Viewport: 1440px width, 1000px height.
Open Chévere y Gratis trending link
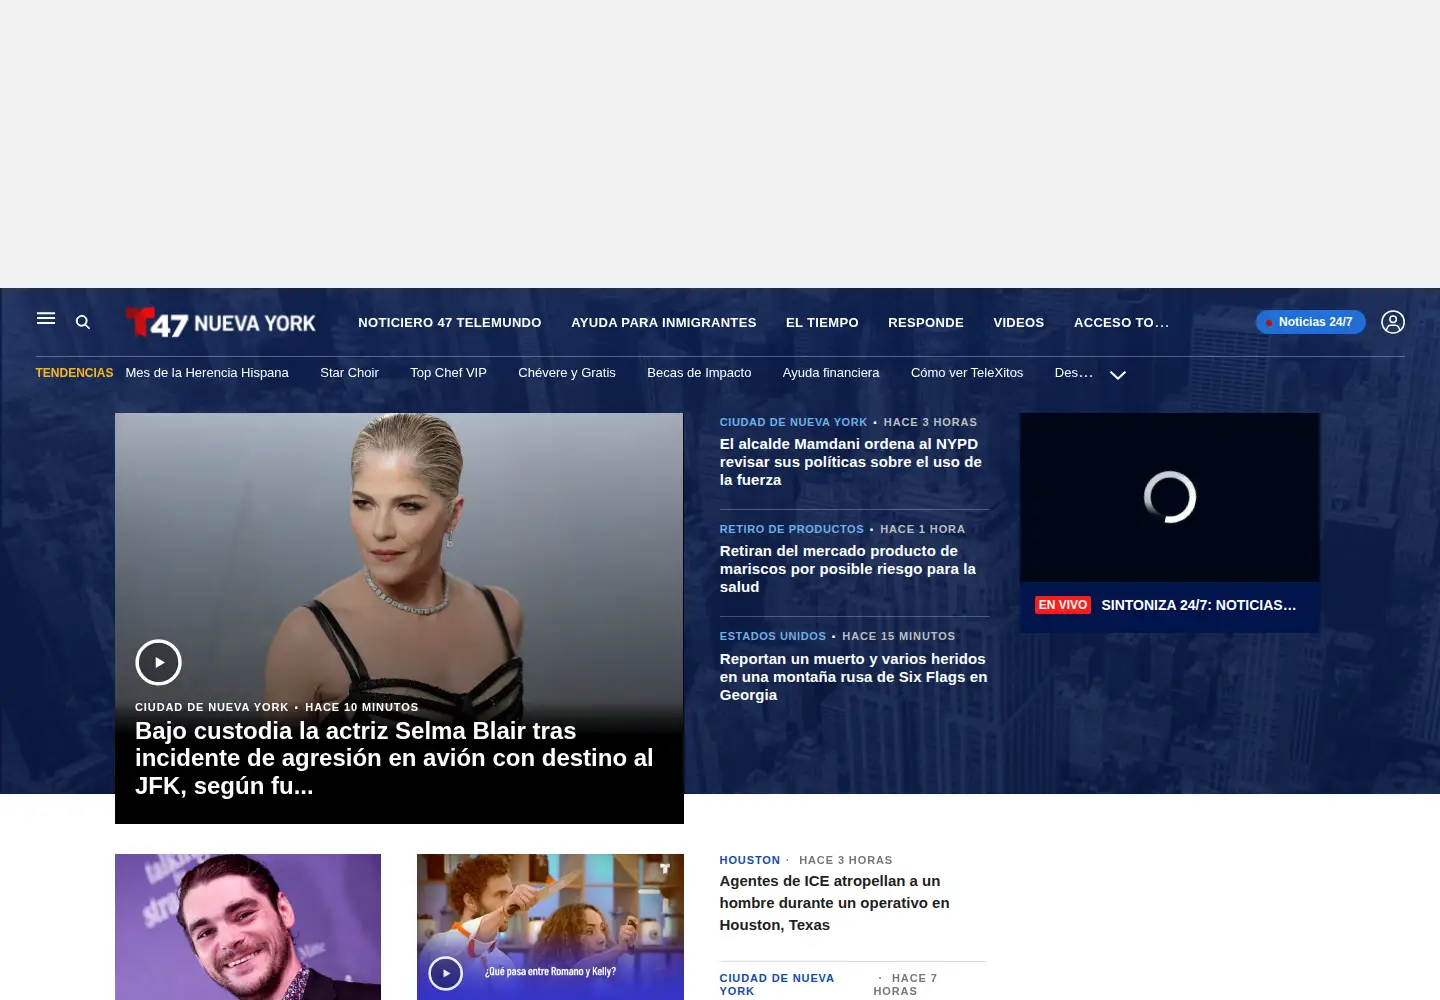point(567,373)
